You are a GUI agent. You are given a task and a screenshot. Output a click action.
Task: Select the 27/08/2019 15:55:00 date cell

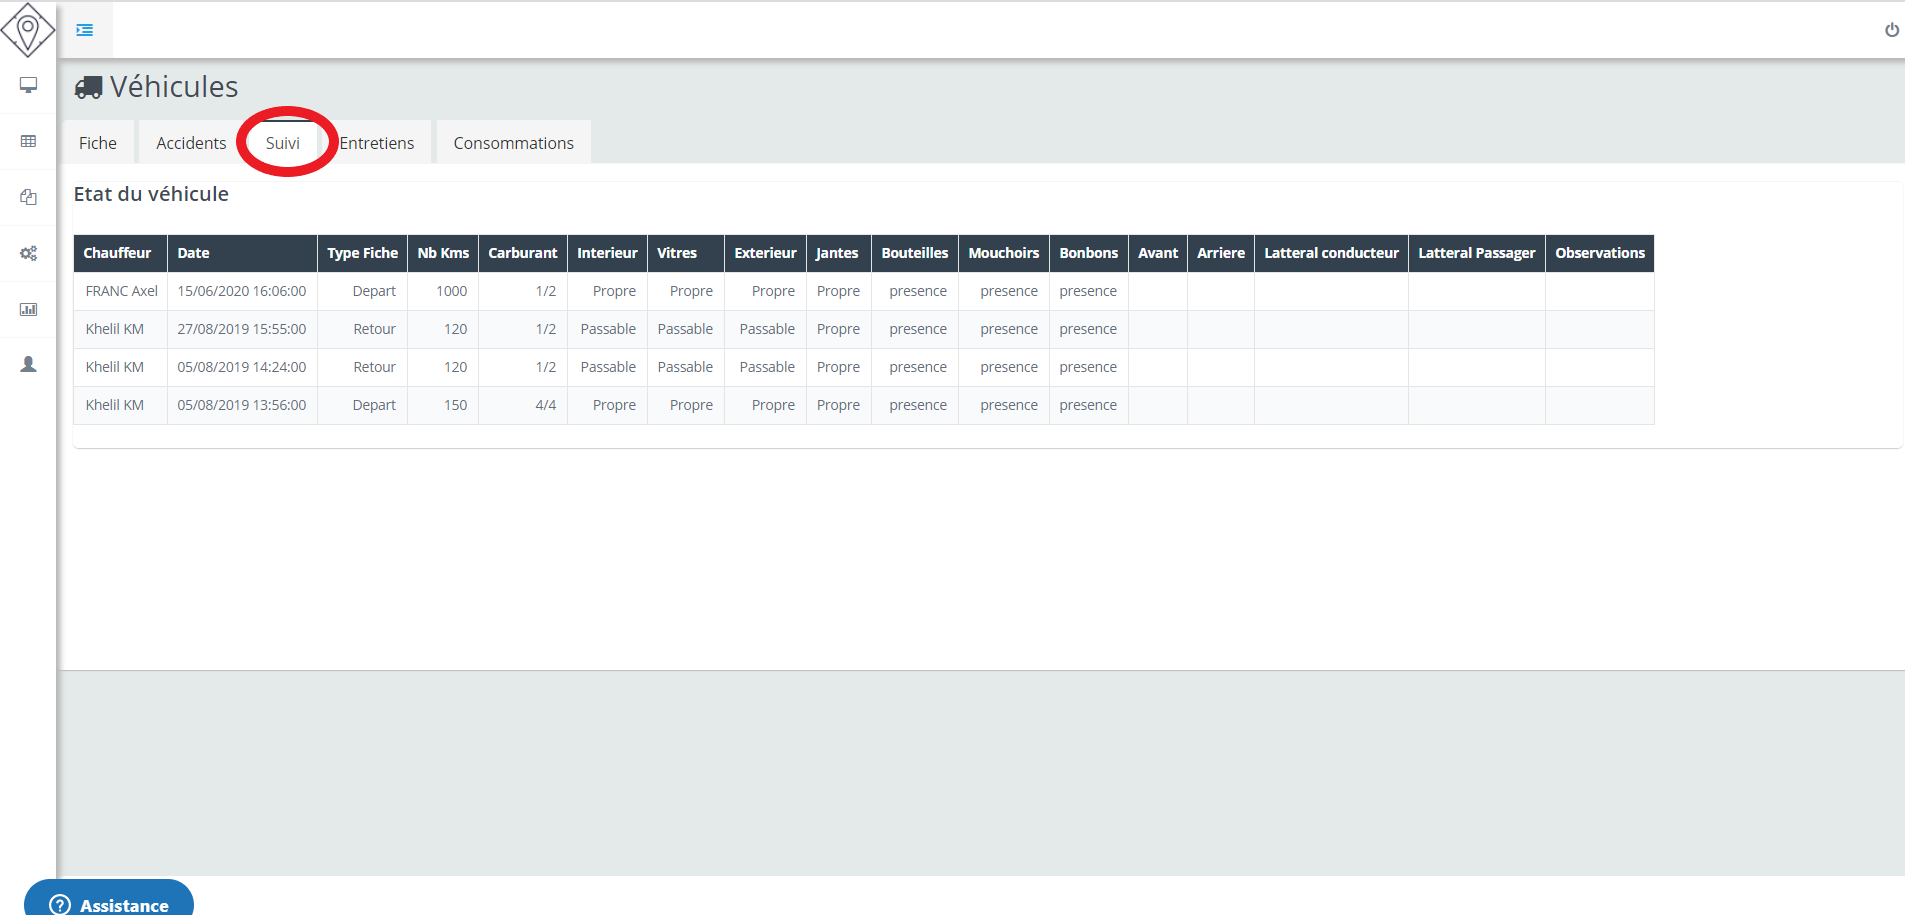pyautogui.click(x=242, y=329)
